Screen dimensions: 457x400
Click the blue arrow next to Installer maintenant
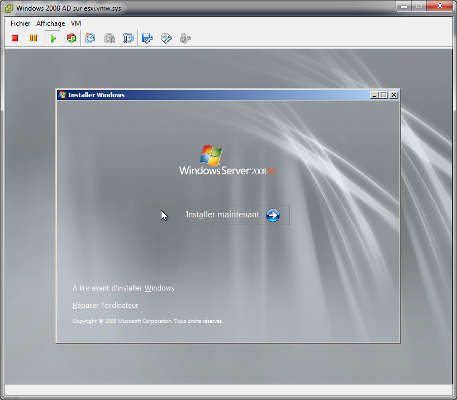tap(273, 215)
